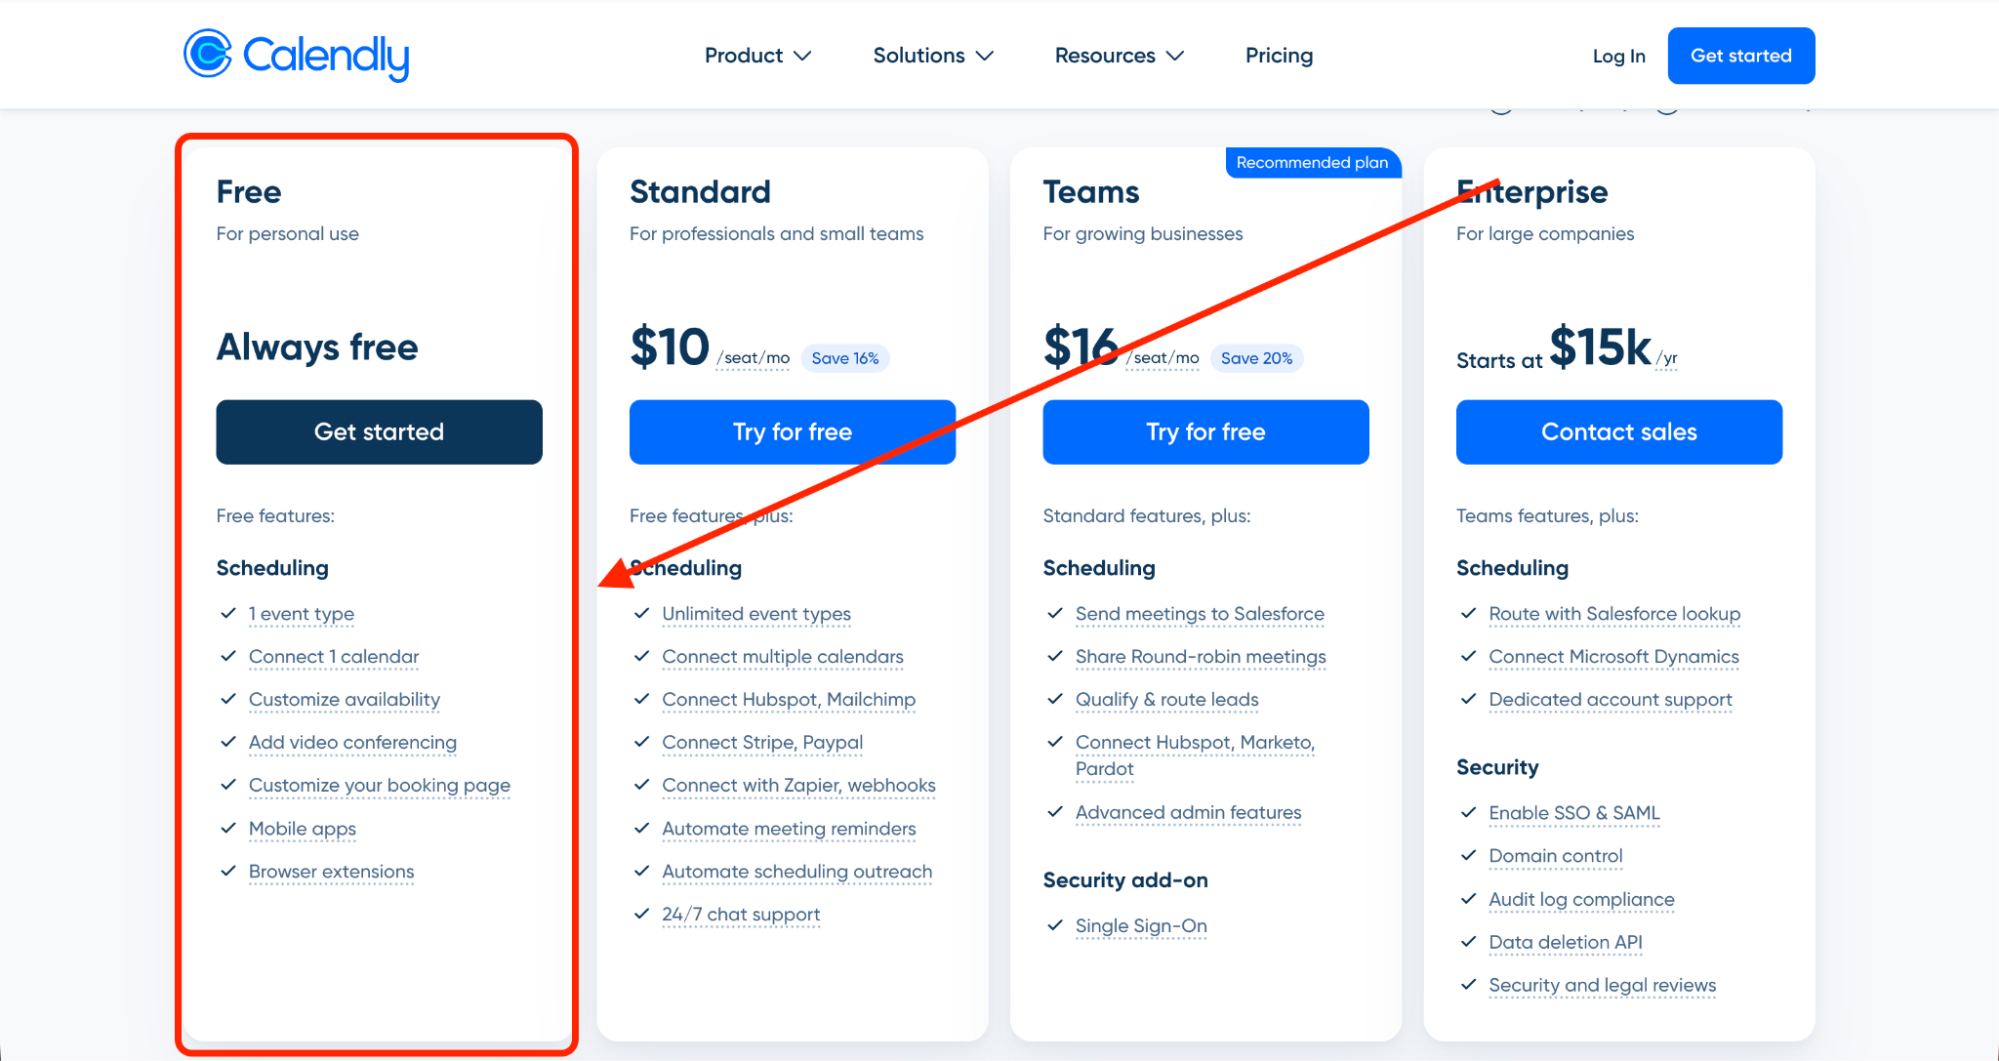Click the checkmark beside "Unlimited event types"
This screenshot has height=1061, width=1999.
coord(641,614)
